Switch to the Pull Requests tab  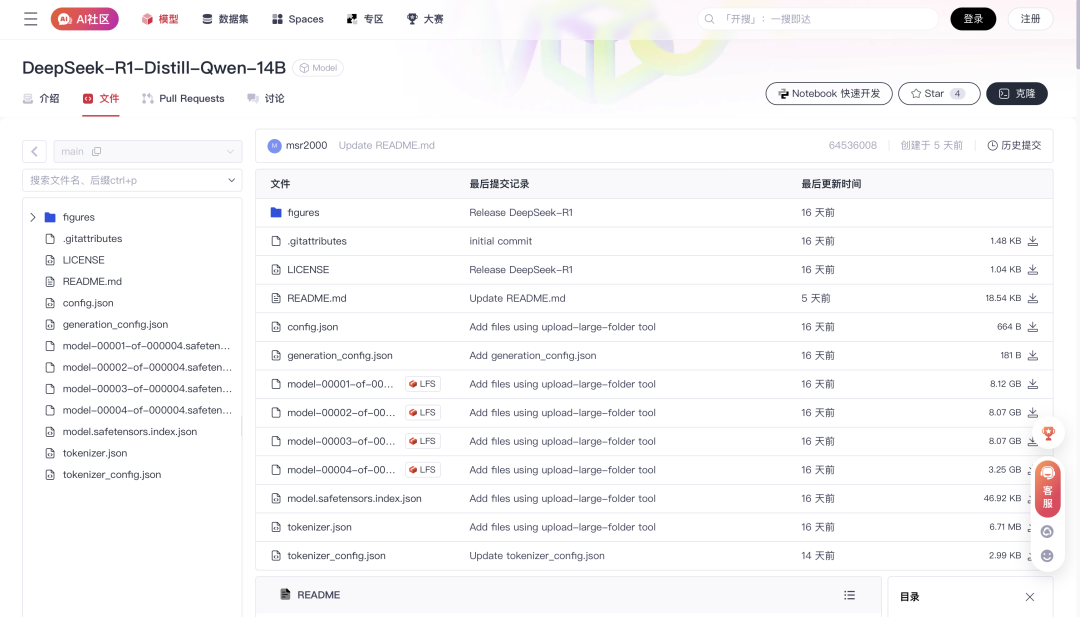tap(183, 98)
